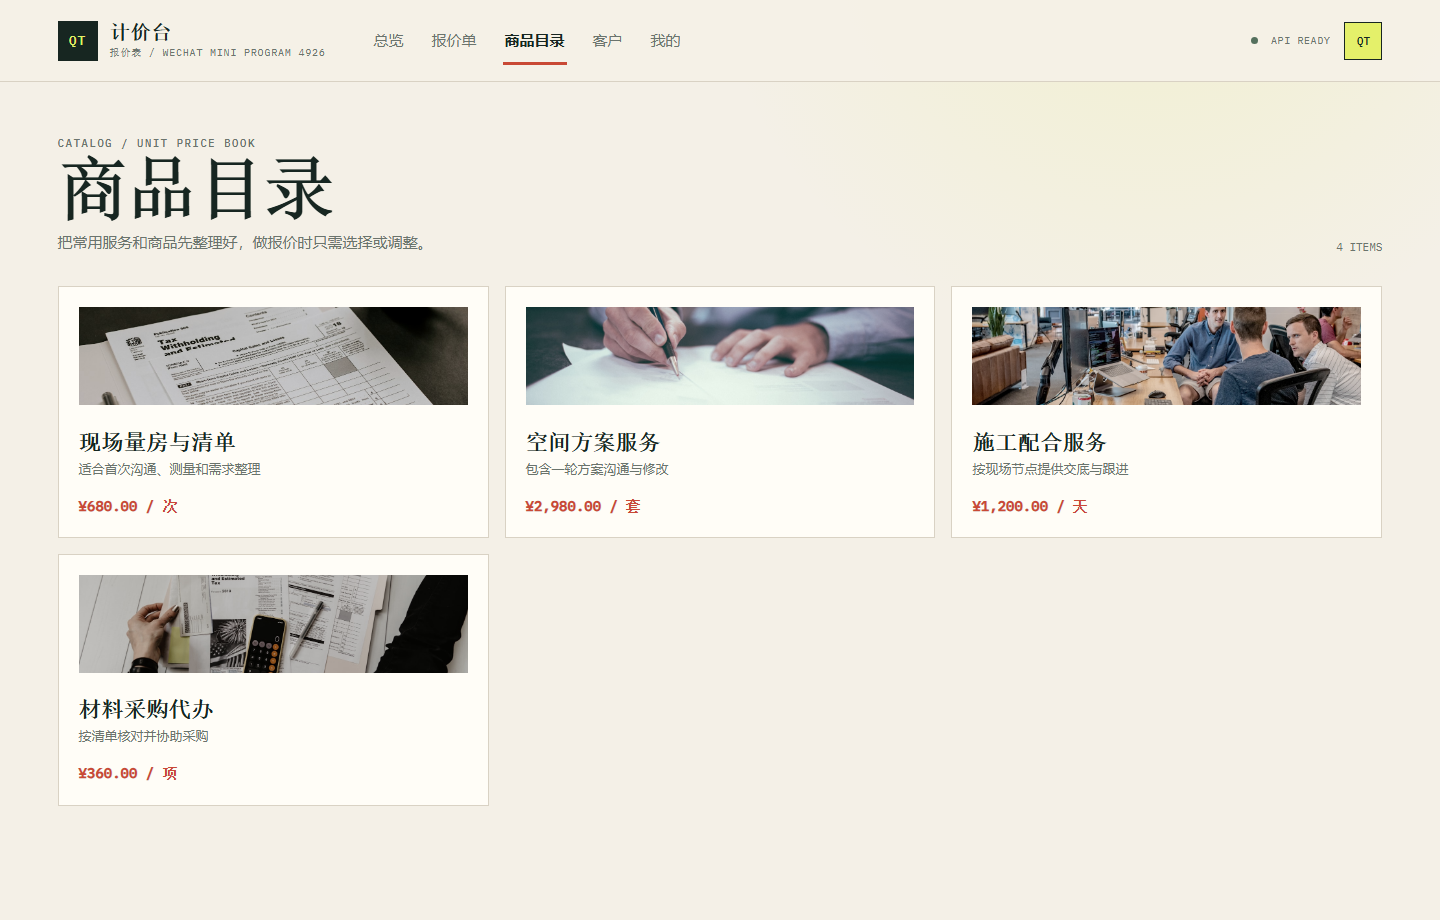Click the ¥360.00 / 项 price
1440x920 pixels.
[128, 773]
